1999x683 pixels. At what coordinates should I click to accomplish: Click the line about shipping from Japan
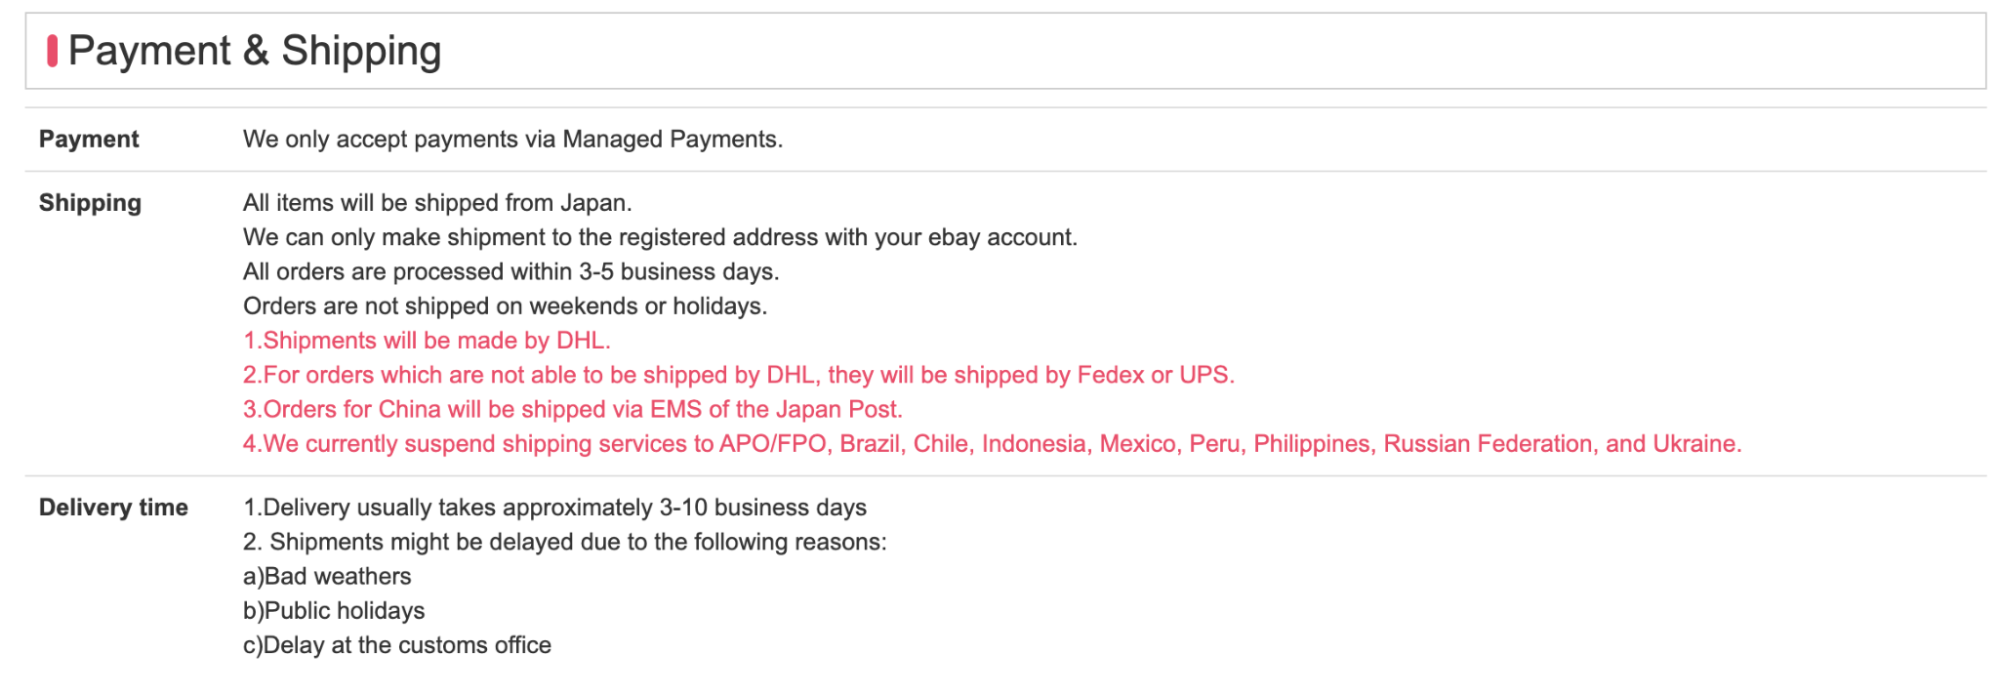437,203
